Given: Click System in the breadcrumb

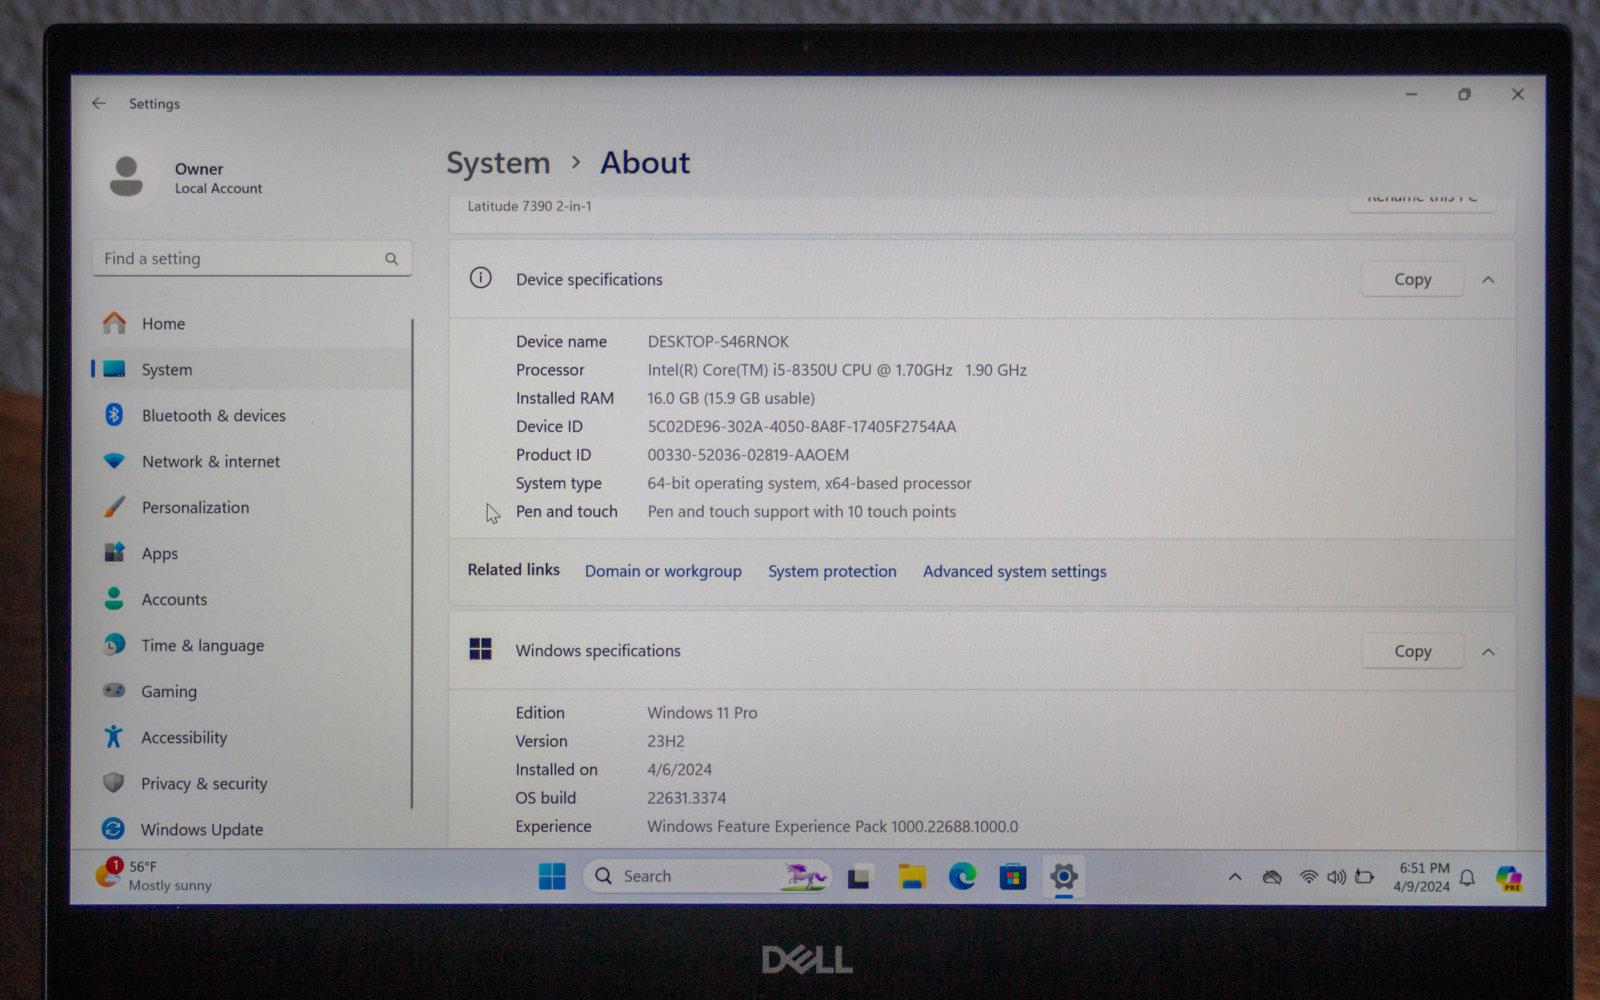Looking at the screenshot, I should (x=498, y=163).
